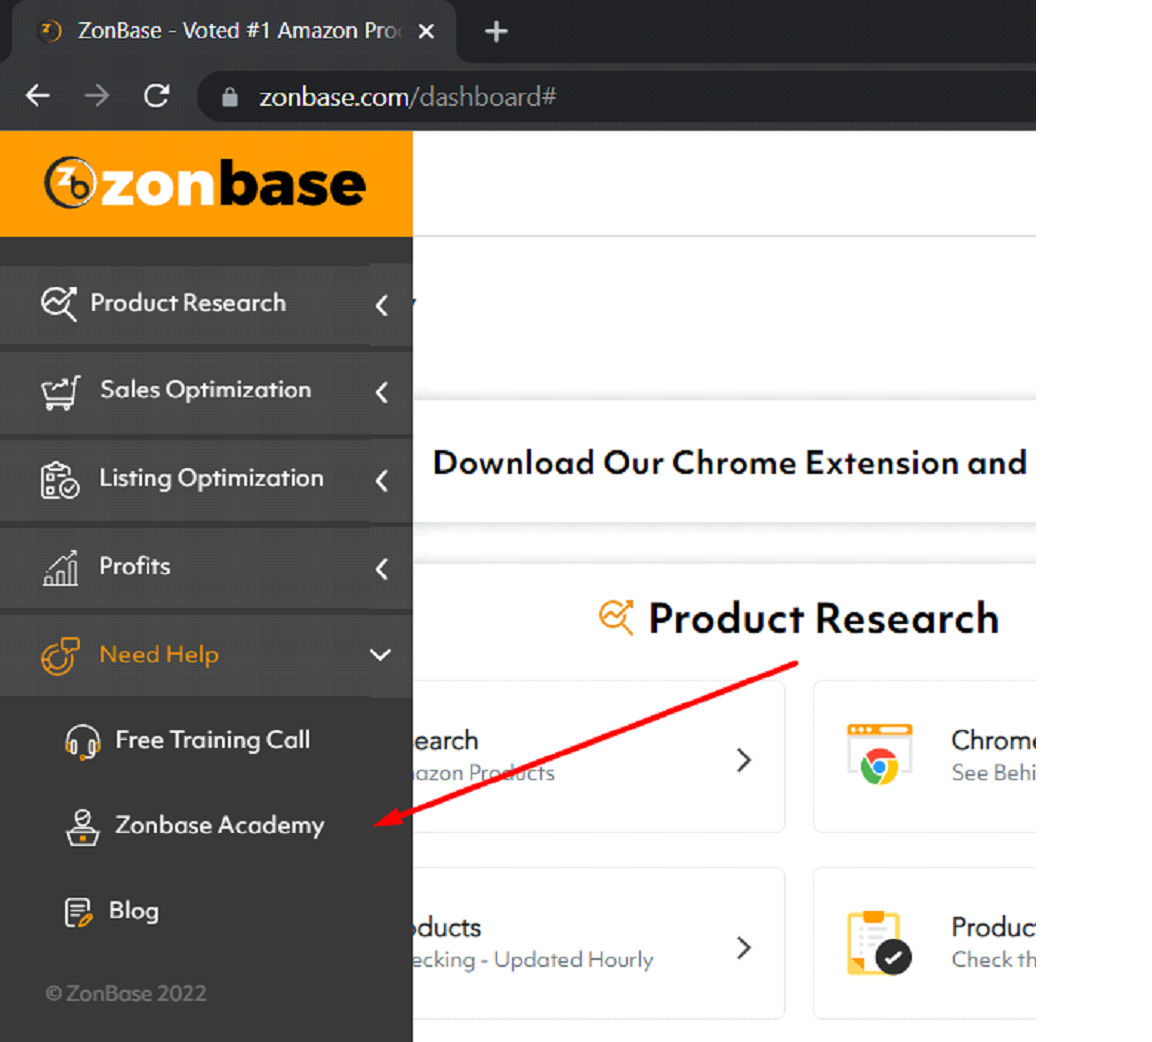Screen dimensions: 1152x1042
Task: Open the Zonbase Academy link
Action: pos(219,825)
